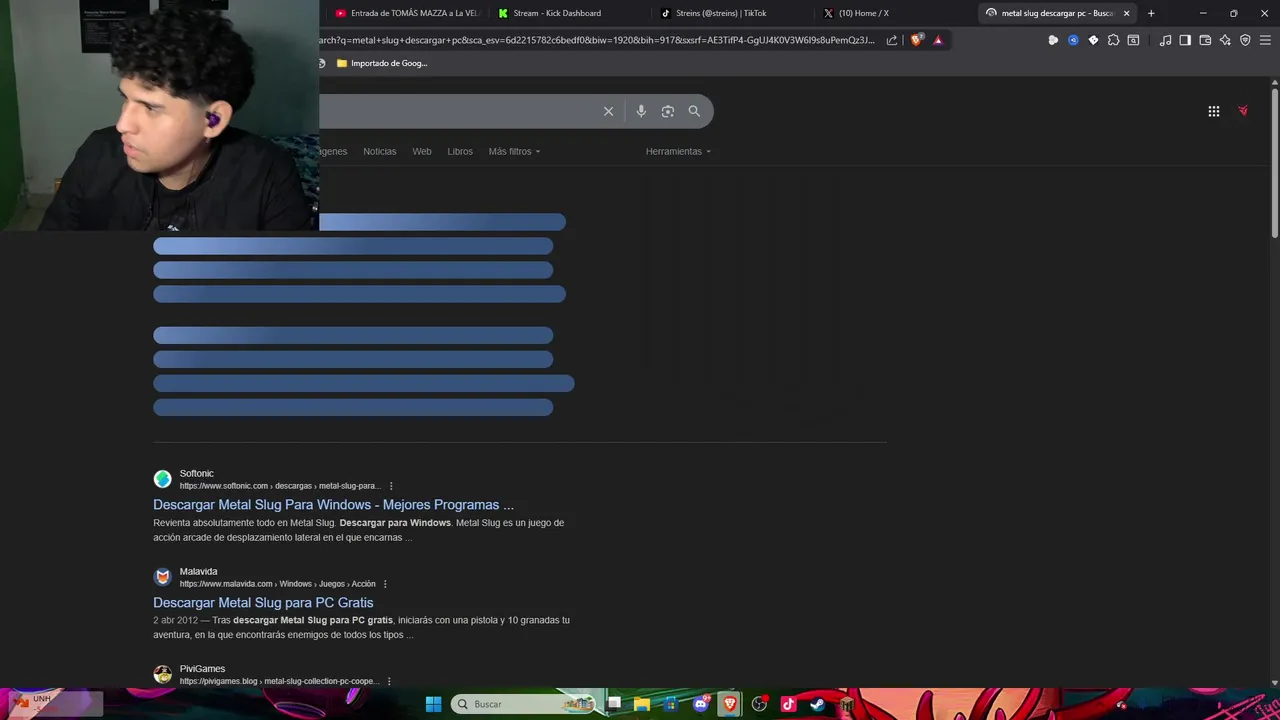Screen dimensions: 1280x720
Task: Open Microsoft Store from taskbar
Action: point(671,704)
